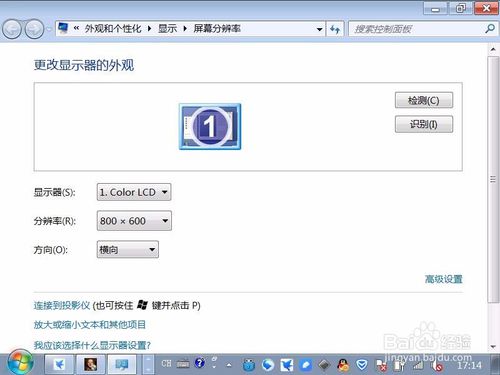Show hidden tray icons arrow
Screen dimensions: 500x375
tap(229, 365)
